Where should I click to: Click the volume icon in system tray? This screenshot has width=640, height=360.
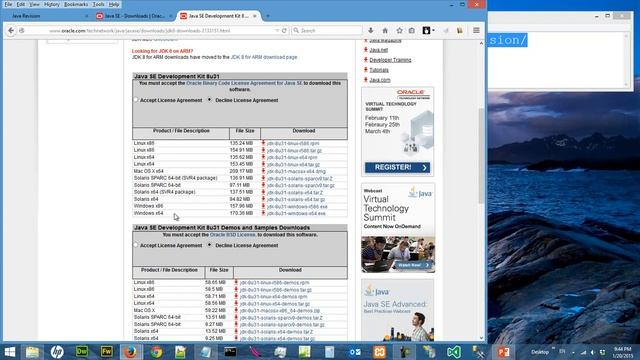593,352
